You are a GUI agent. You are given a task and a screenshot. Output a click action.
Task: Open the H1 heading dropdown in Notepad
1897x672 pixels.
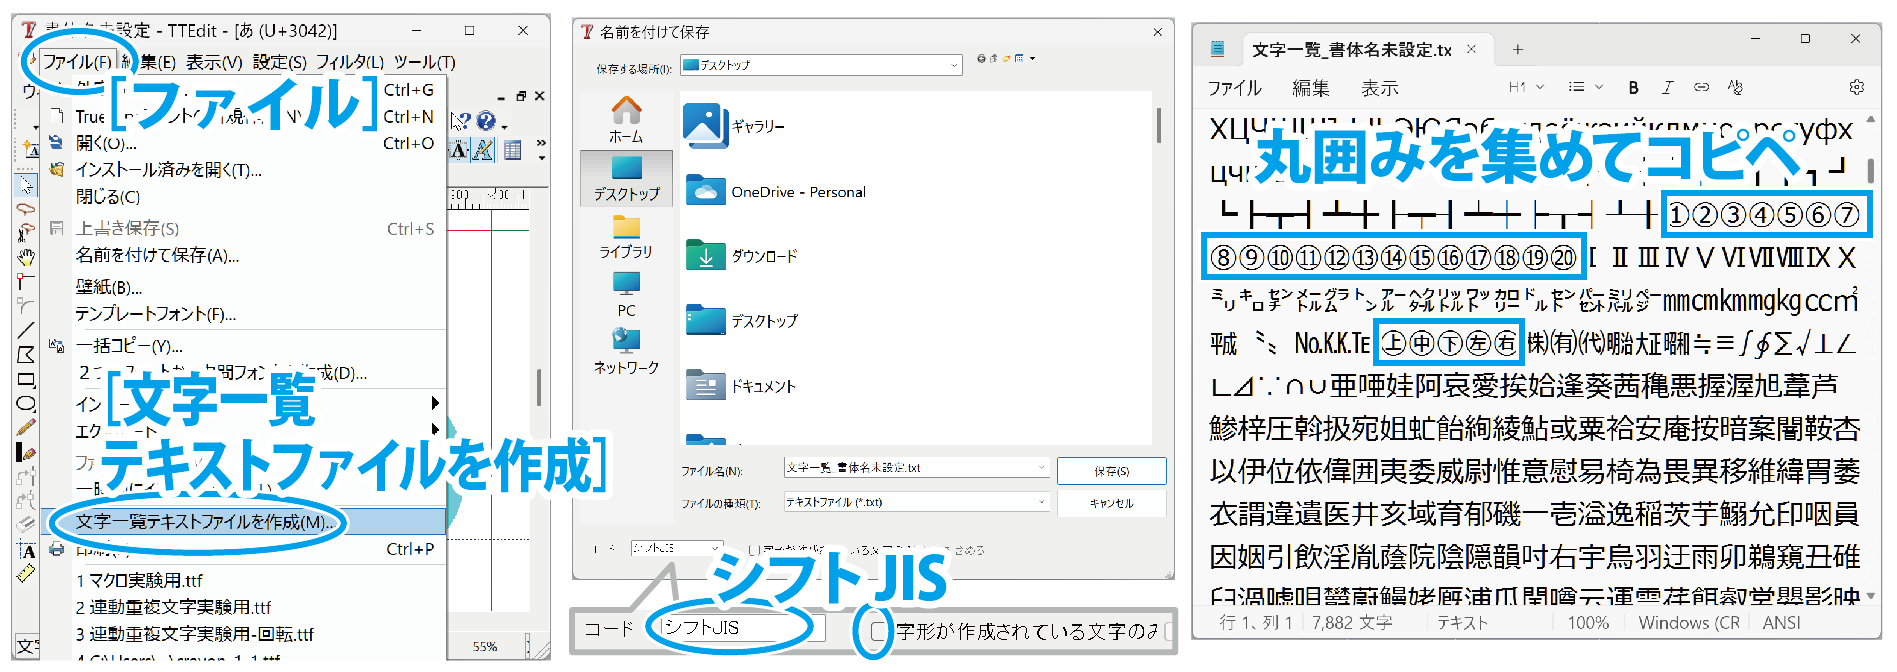pos(1526,88)
